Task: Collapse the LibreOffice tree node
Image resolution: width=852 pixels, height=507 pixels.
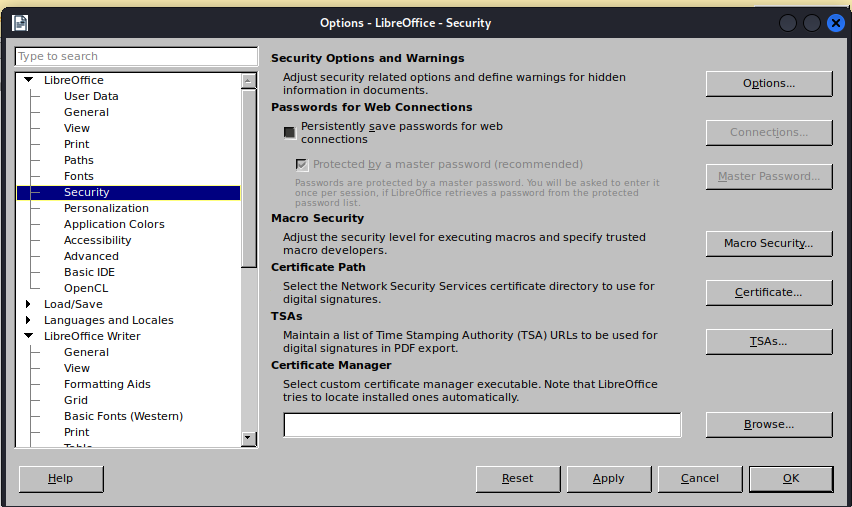Action: (29, 80)
